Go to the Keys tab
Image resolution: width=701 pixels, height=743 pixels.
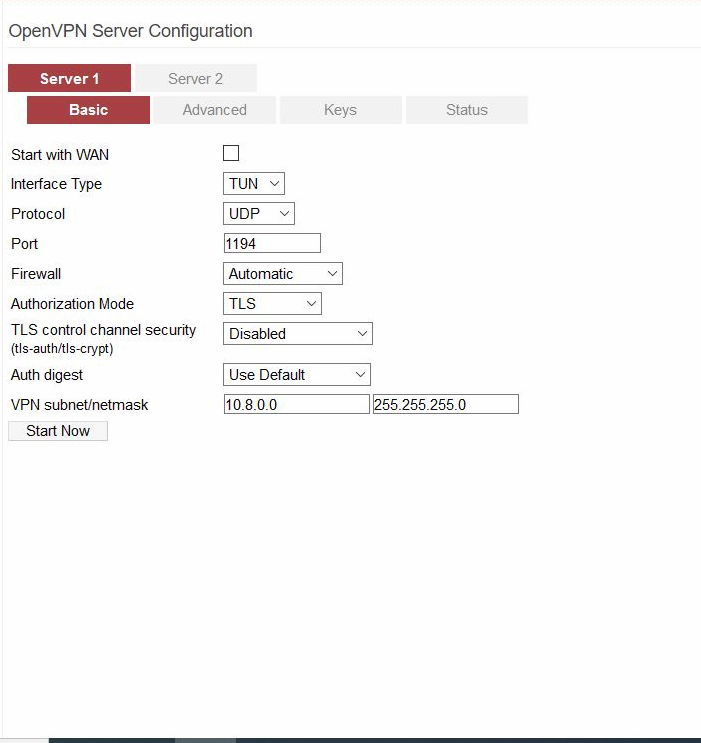340,110
